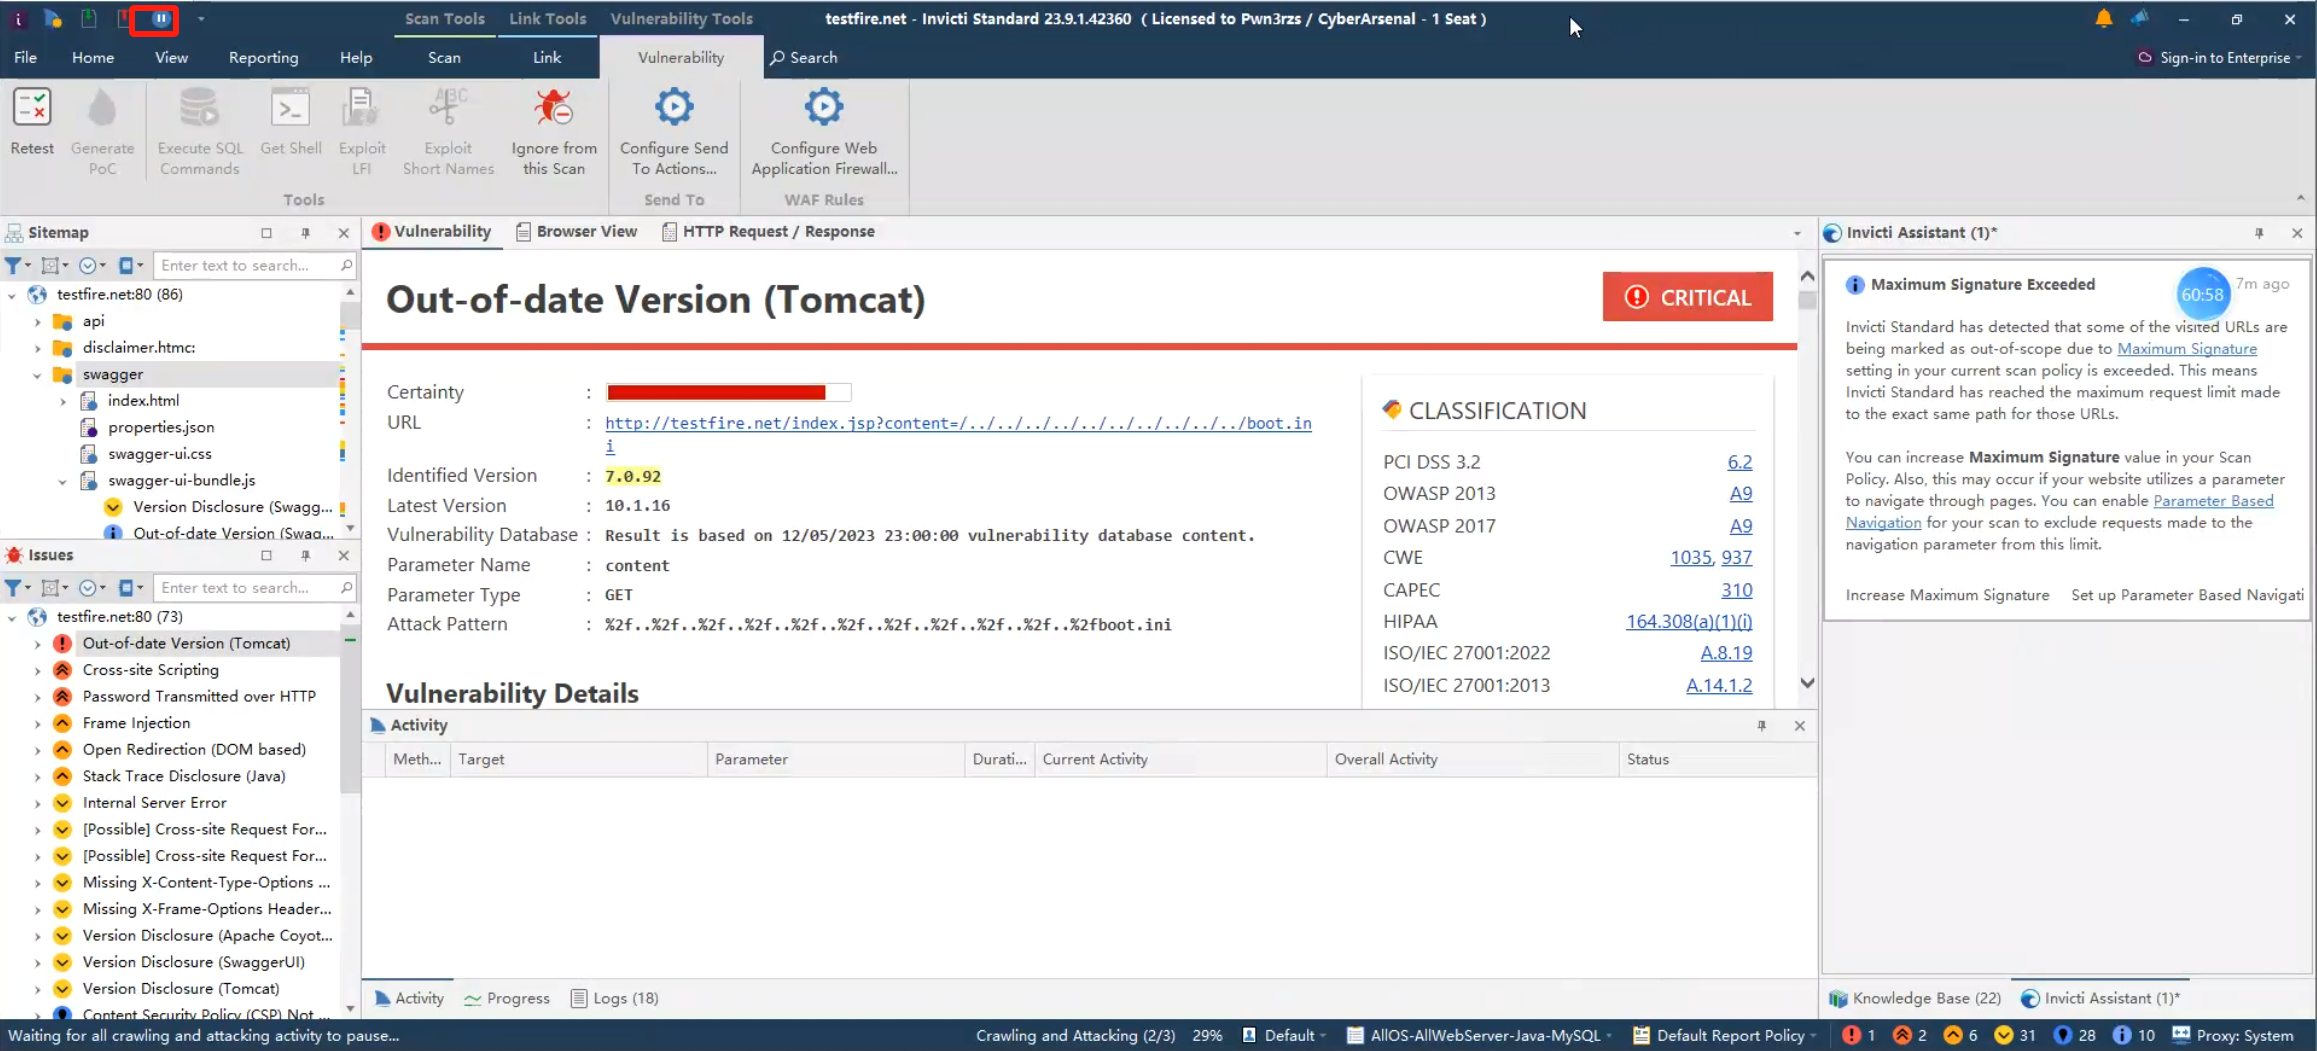The width and height of the screenshot is (2317, 1051).
Task: Open the Issues filter dropdown
Action: pos(18,588)
